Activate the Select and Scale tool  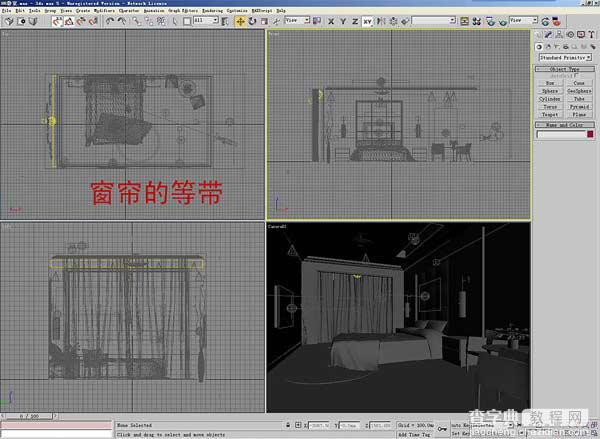coord(264,21)
